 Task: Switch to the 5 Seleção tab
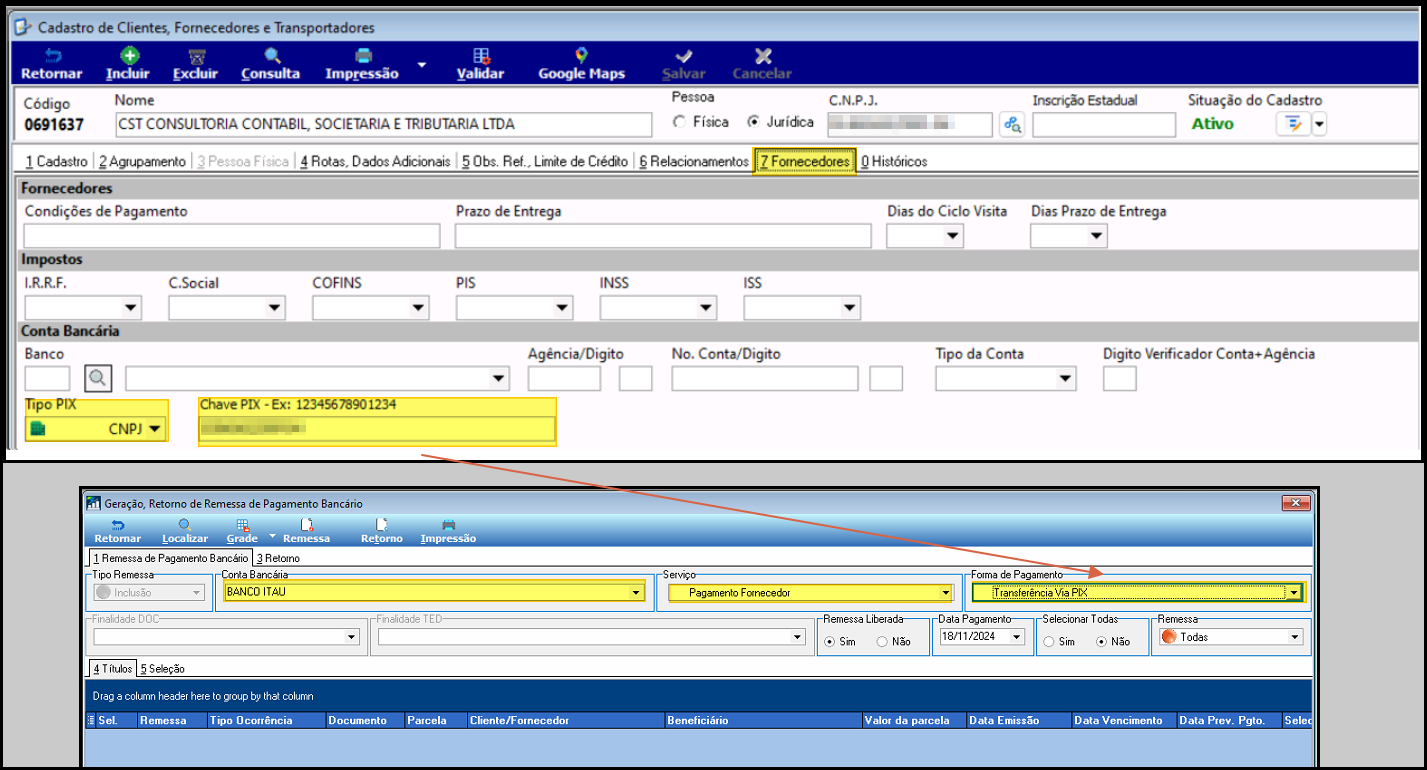[x=161, y=668]
